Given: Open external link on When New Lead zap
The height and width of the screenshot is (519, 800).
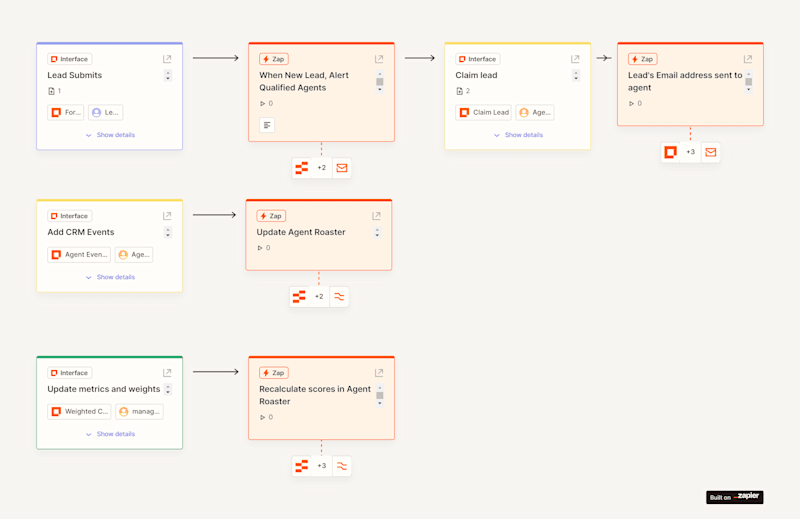Looking at the screenshot, I should [379, 59].
